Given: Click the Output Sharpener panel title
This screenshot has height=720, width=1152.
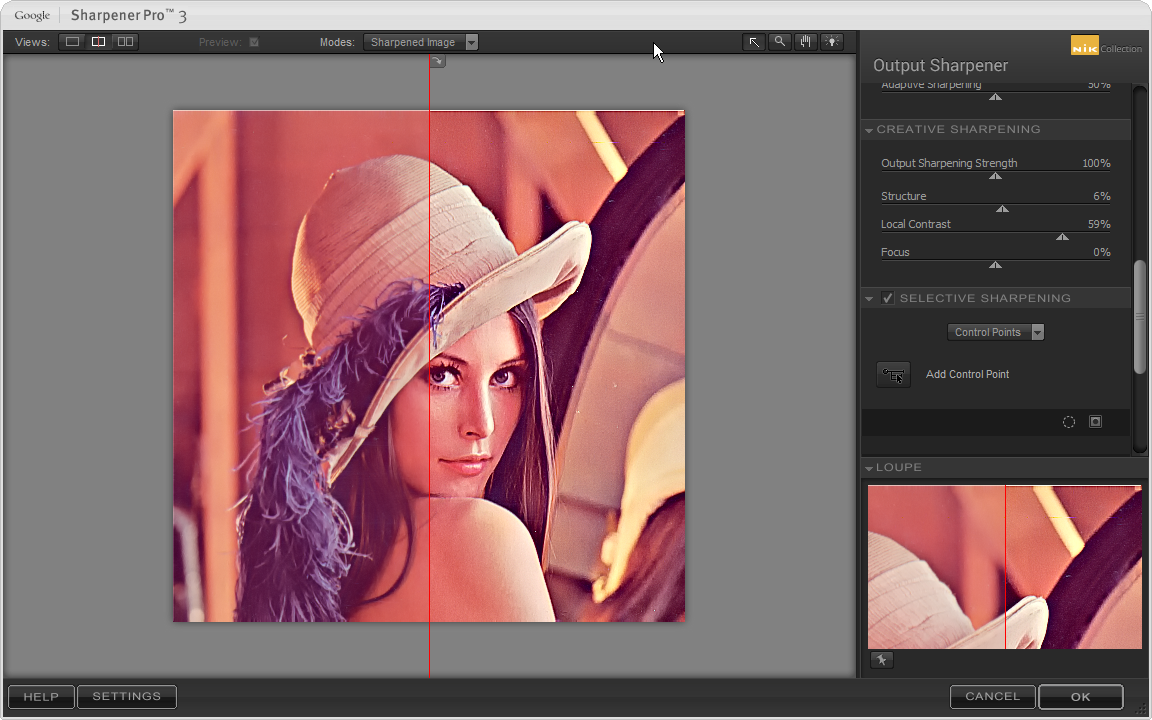Looking at the screenshot, I should tap(940, 65).
